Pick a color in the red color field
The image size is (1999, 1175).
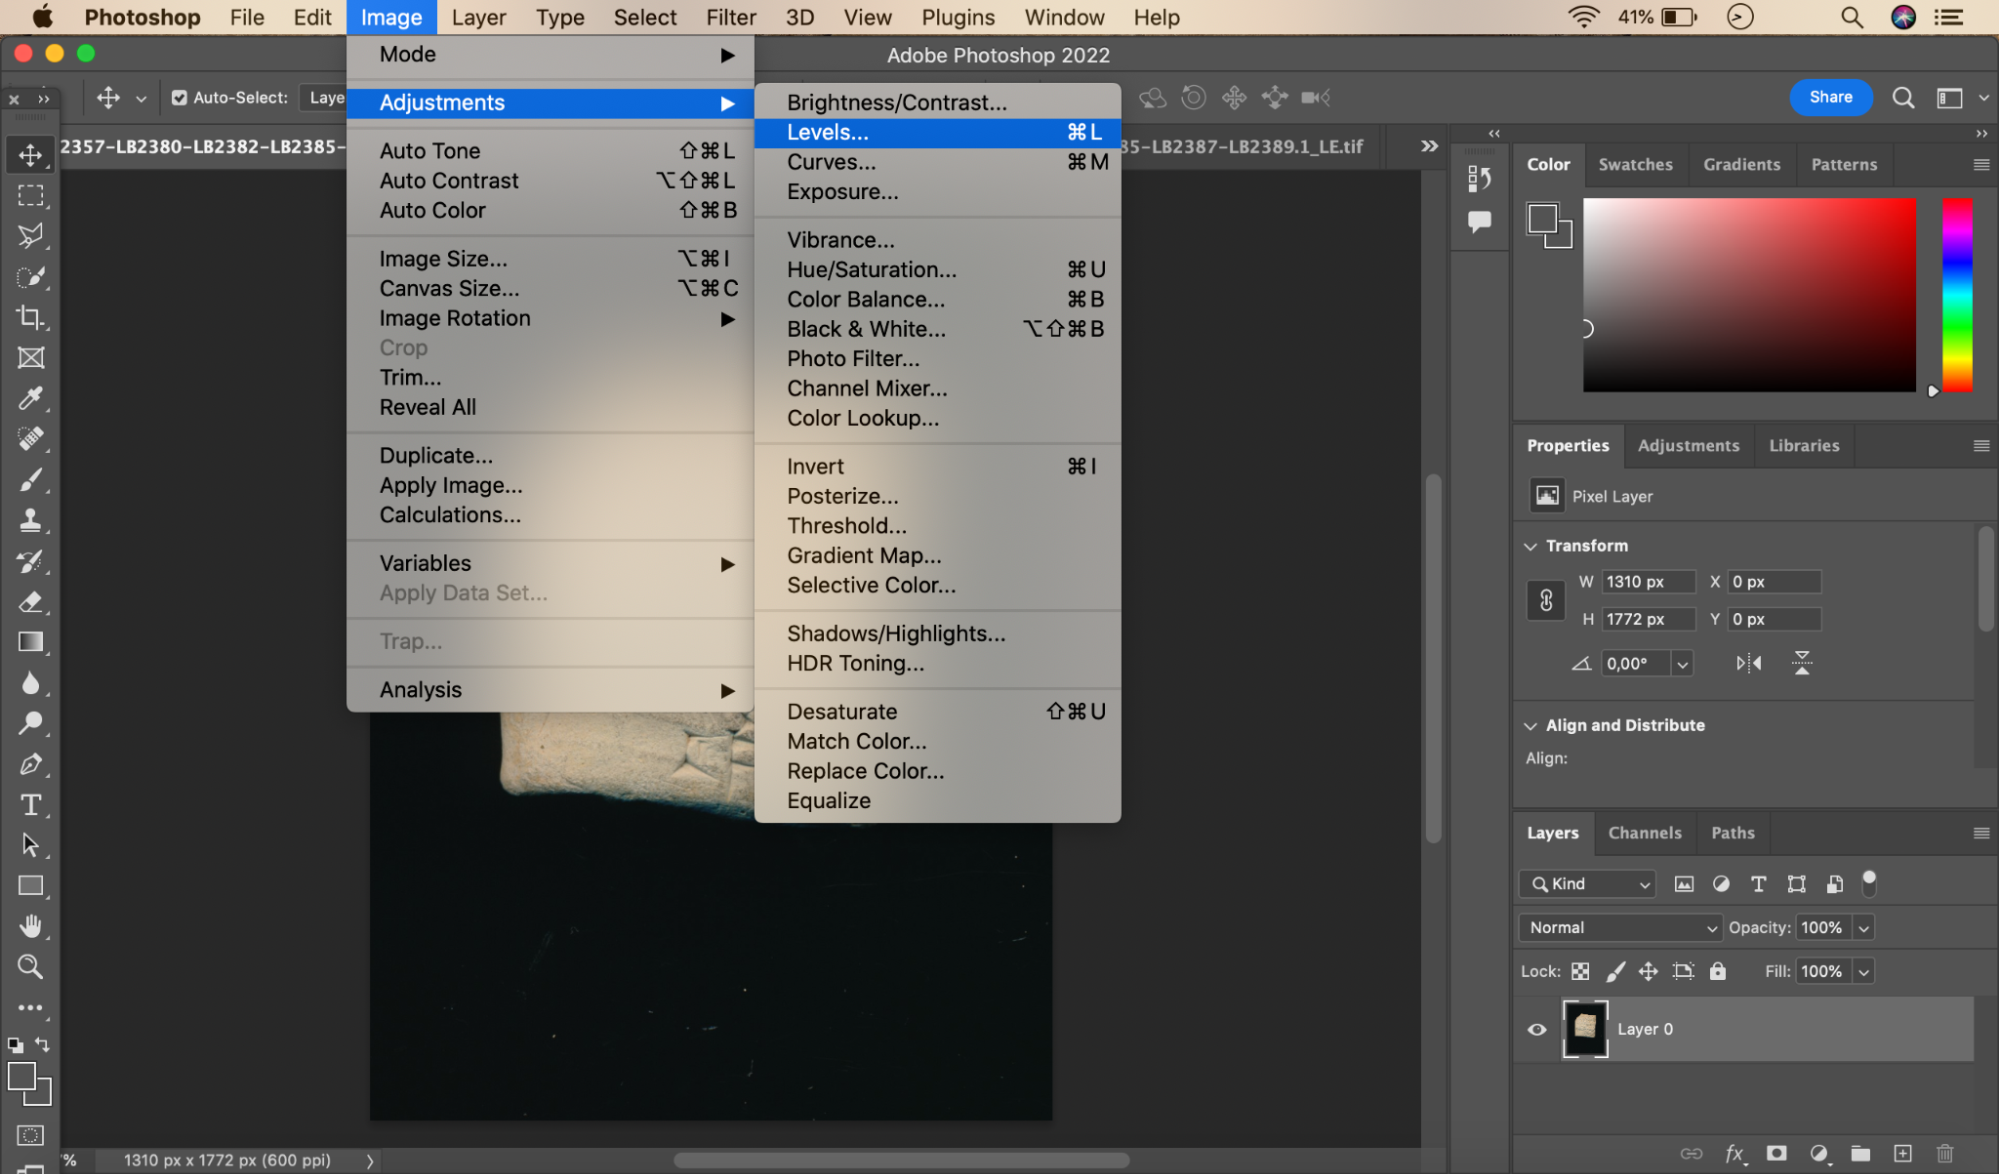pos(1749,295)
